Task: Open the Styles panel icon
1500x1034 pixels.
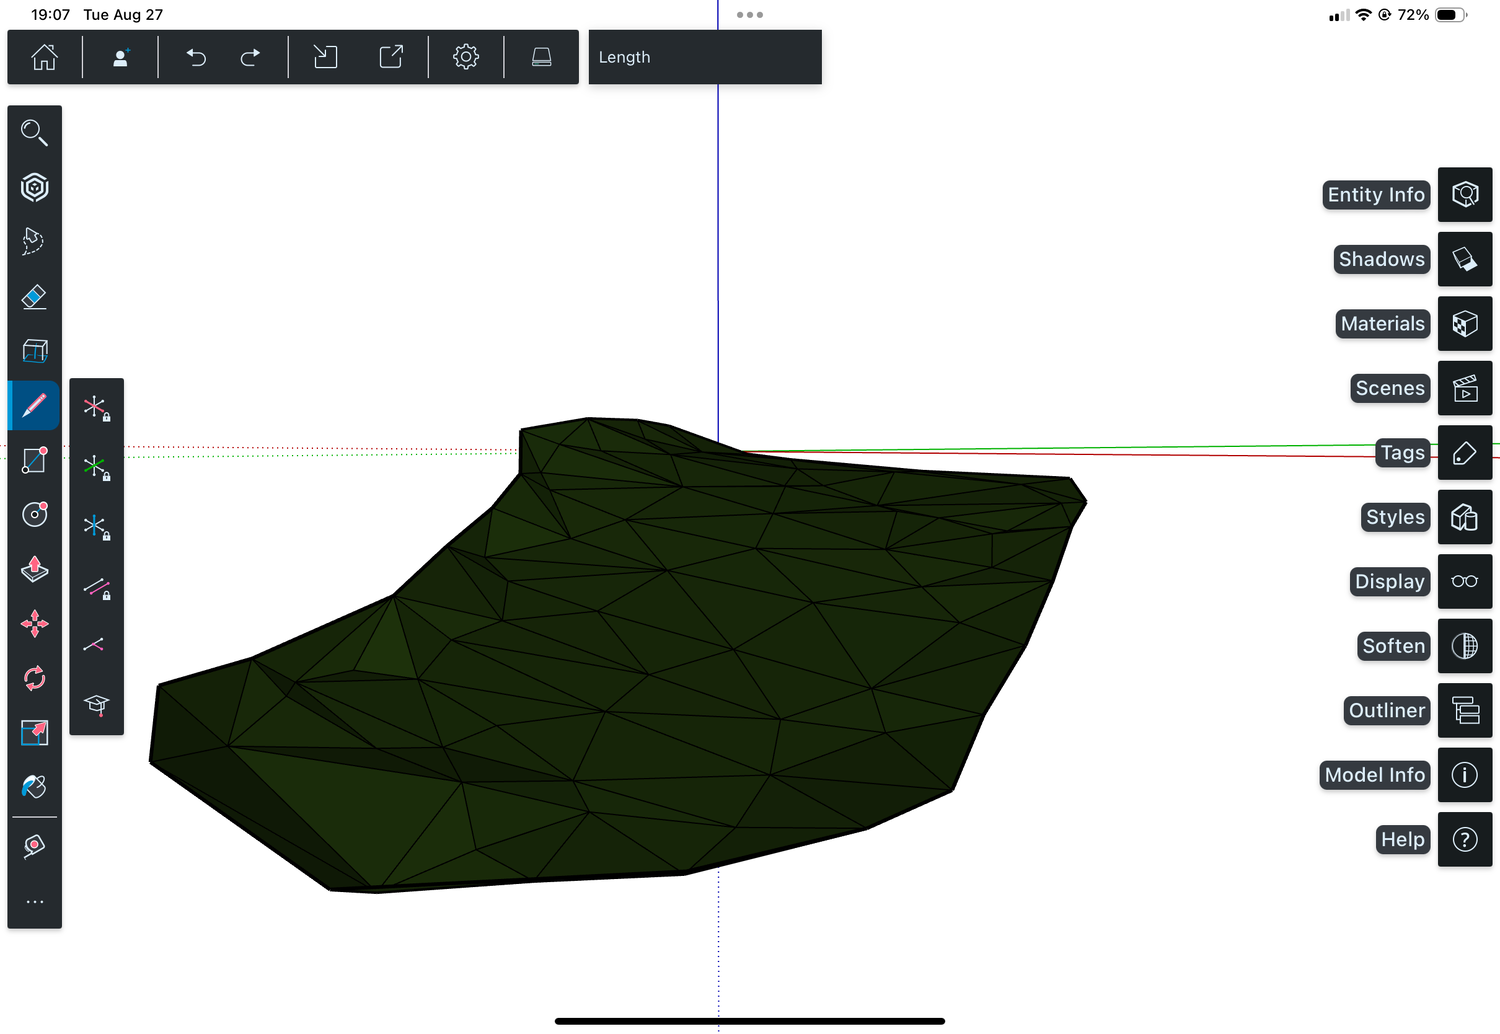Action: pos(1465,517)
